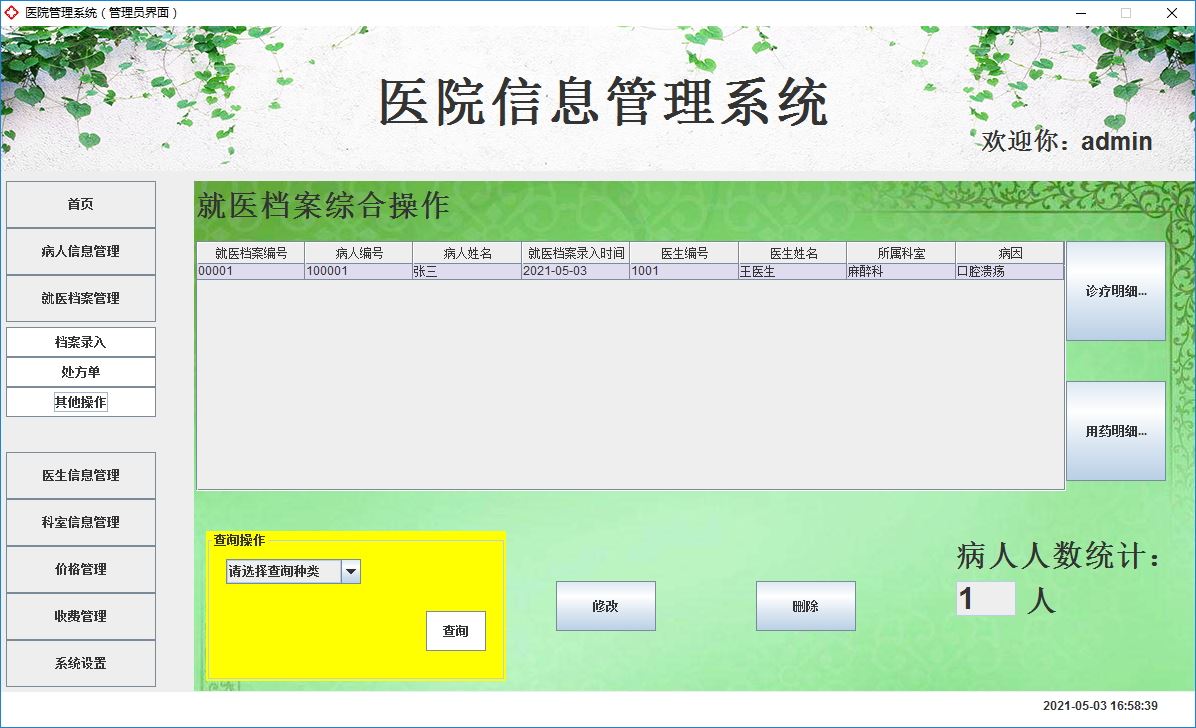
Task: Open 价格管理 price management
Action: tap(80, 569)
